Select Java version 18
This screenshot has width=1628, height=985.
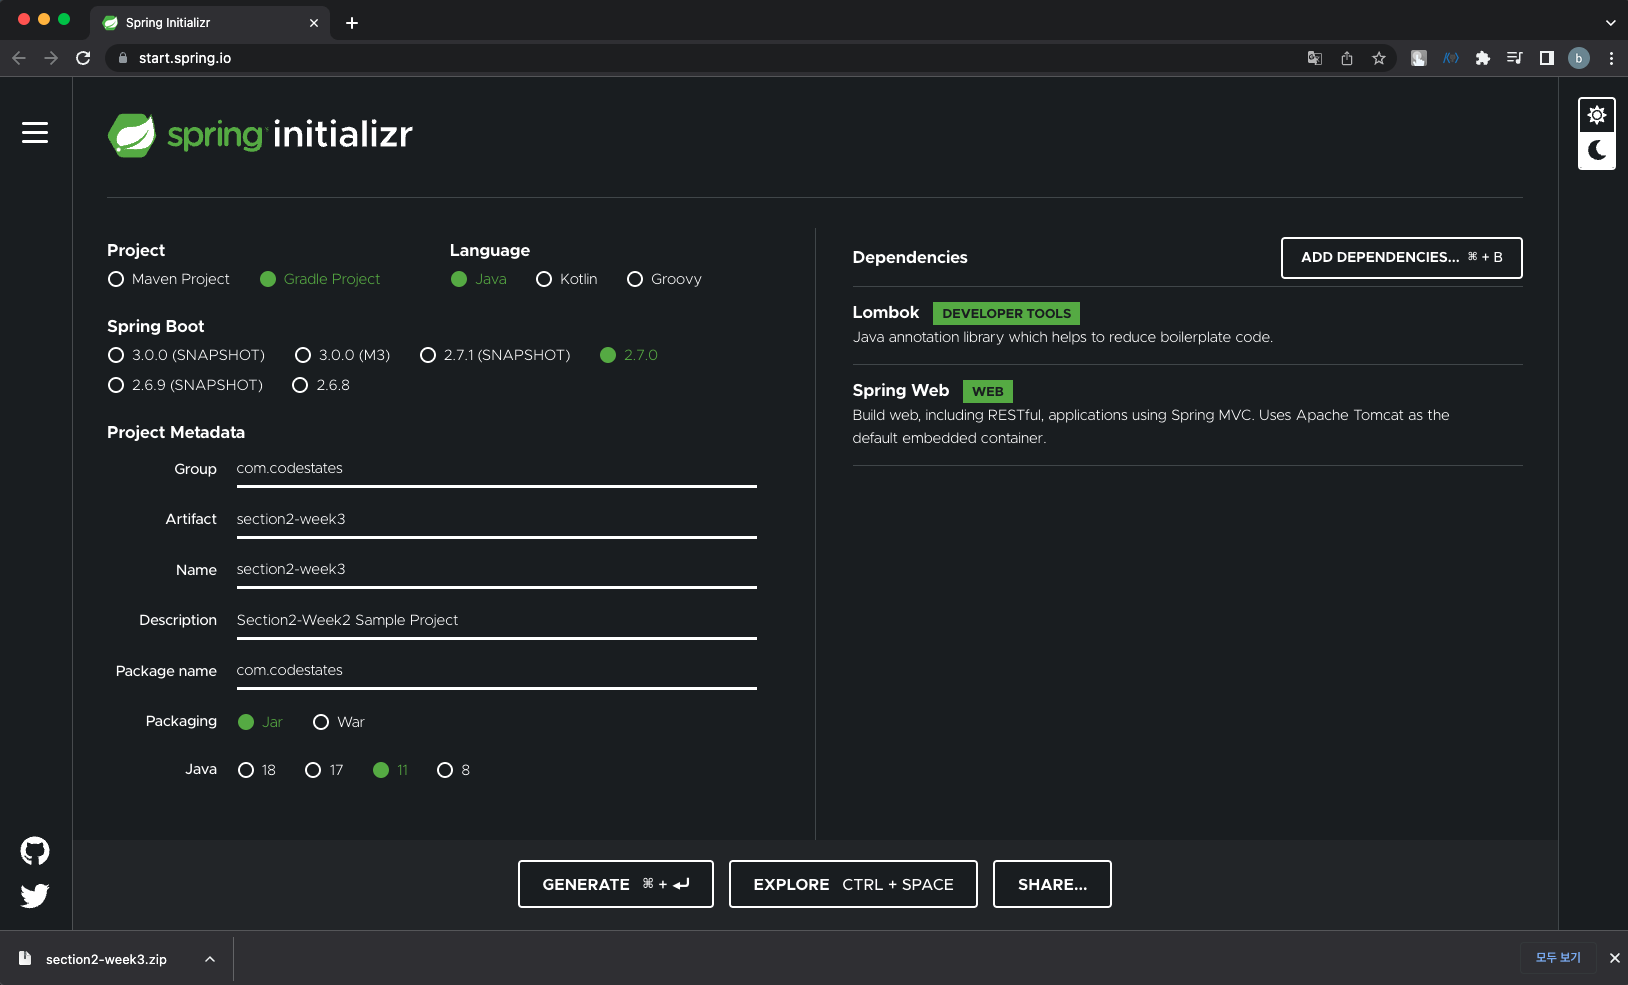tap(256, 770)
